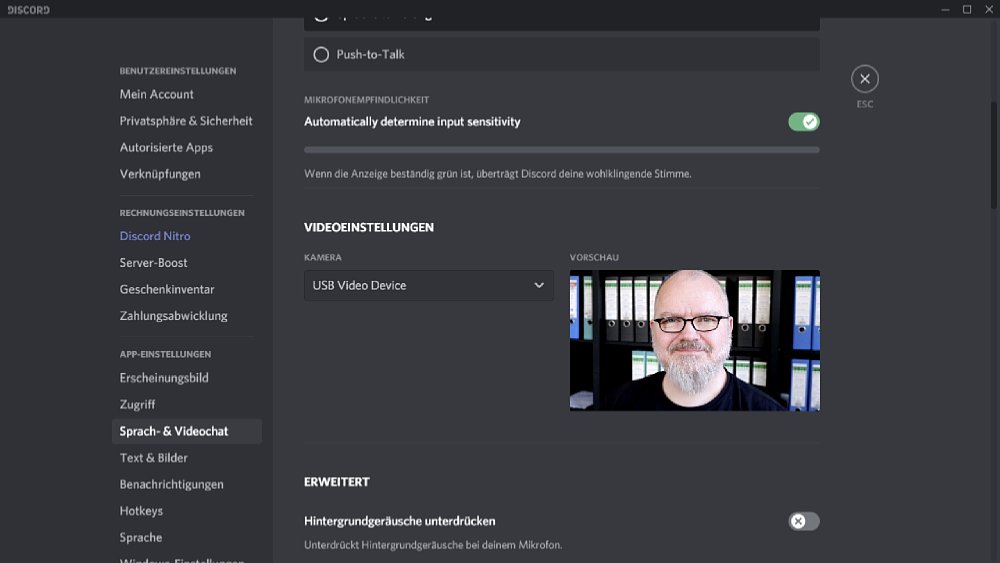The height and width of the screenshot is (563, 1000).
Task: Go to Privatsphäre & Sicherheit
Action: tap(186, 121)
